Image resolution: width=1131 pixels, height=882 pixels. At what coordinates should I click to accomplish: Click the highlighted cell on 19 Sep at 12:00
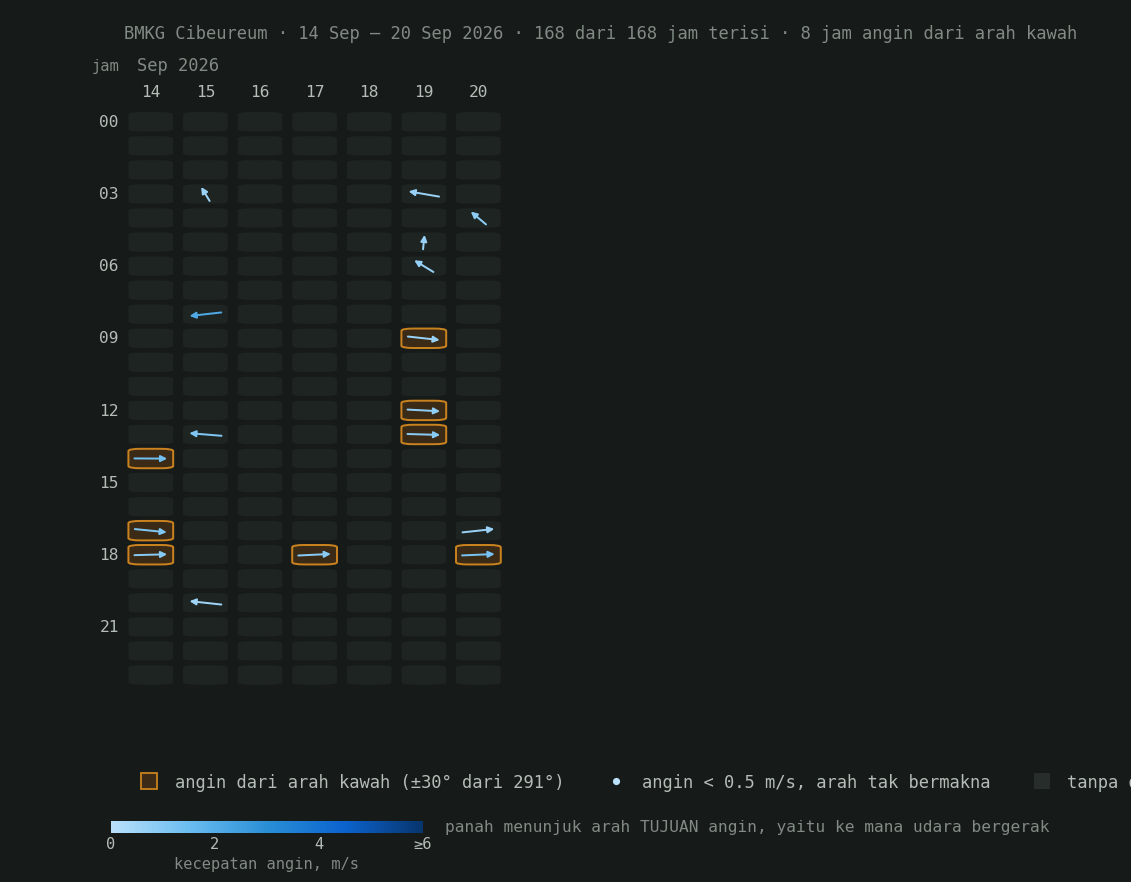(x=423, y=410)
